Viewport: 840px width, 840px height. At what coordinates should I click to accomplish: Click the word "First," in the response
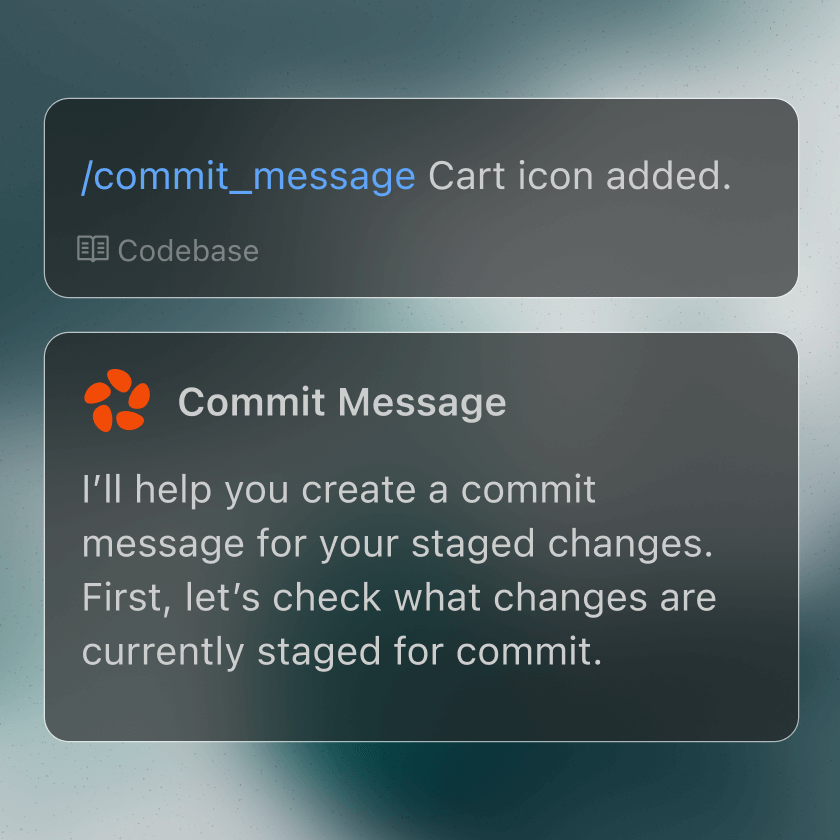point(126,599)
